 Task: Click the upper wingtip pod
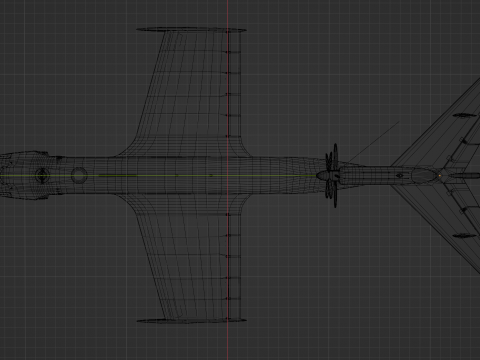191,30
